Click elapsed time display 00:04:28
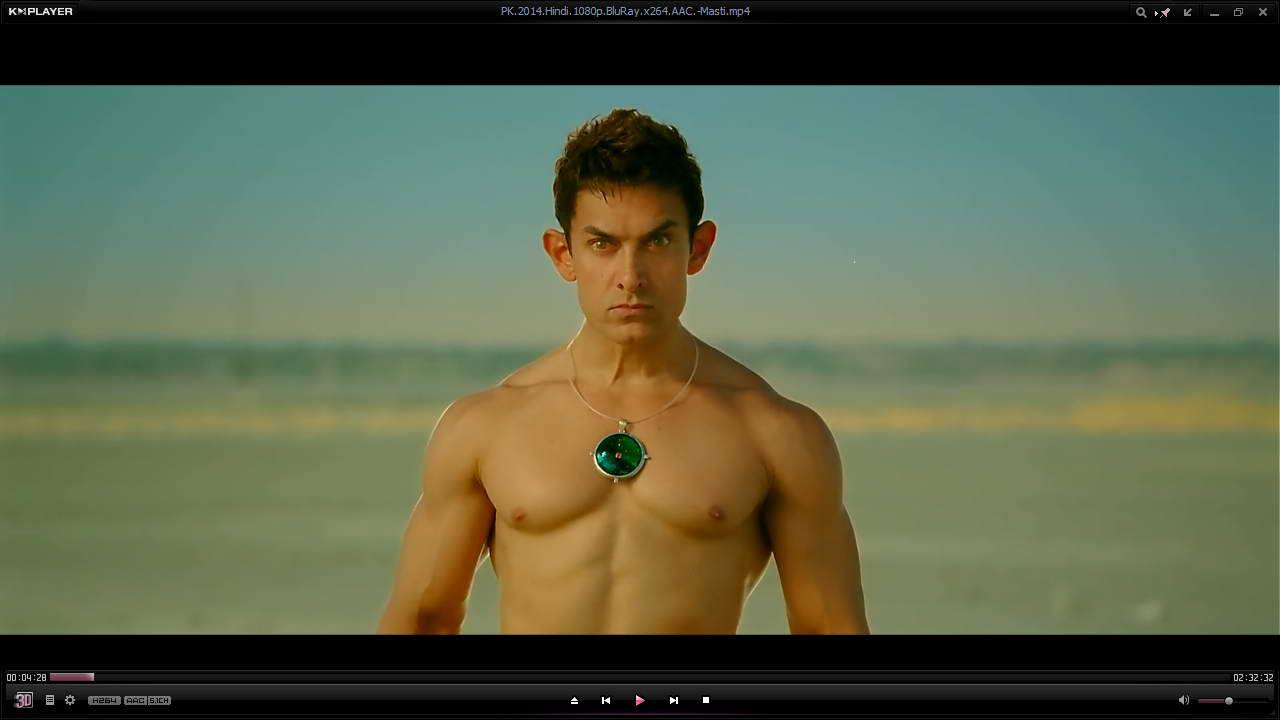 [26, 677]
